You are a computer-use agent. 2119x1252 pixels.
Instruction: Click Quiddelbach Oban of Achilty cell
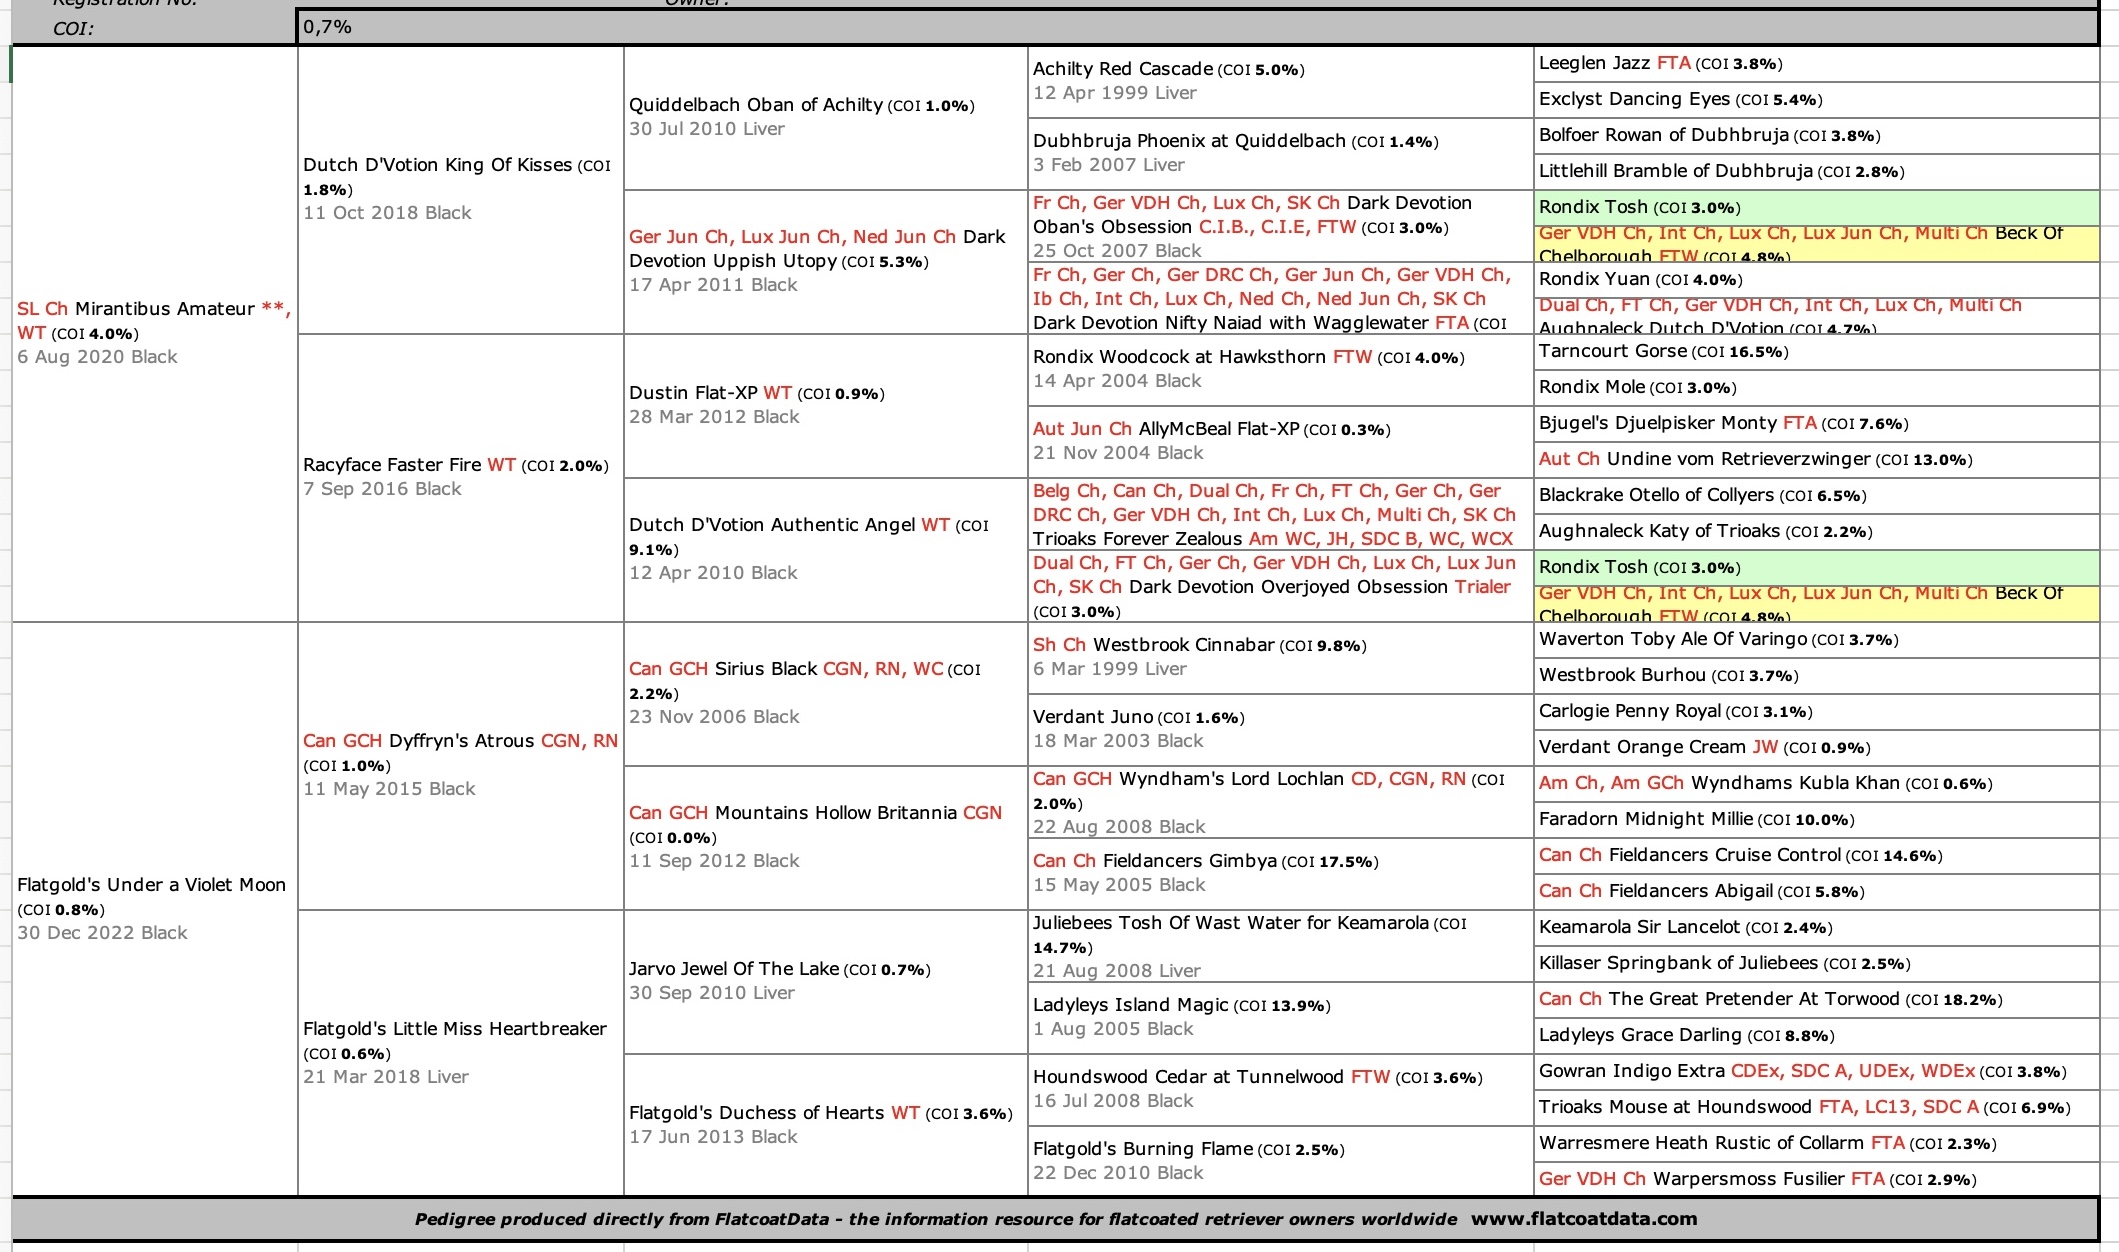(826, 118)
